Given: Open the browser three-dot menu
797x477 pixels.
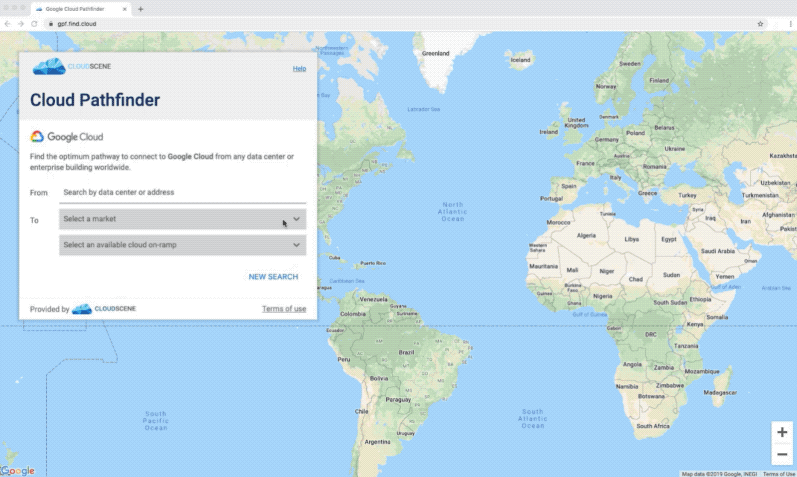Looking at the screenshot, I should (x=790, y=24).
